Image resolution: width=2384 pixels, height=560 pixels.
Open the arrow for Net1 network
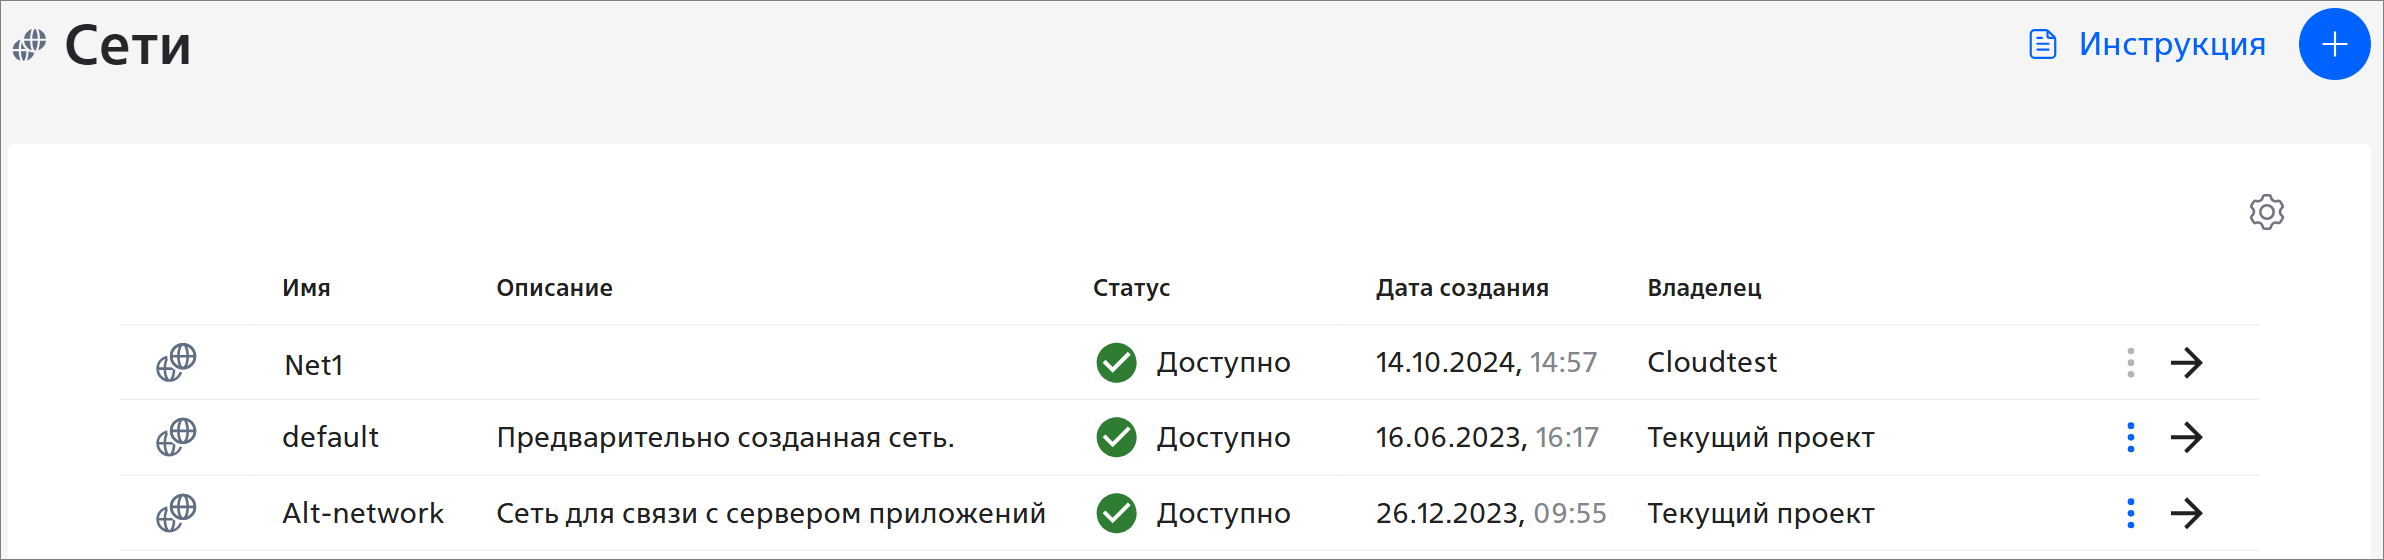2187,362
